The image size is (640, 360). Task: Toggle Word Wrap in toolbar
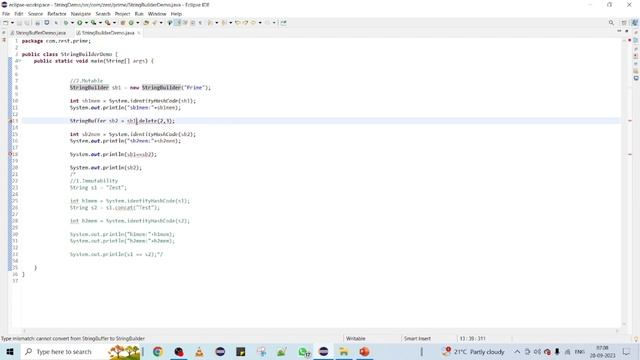coord(185,23)
